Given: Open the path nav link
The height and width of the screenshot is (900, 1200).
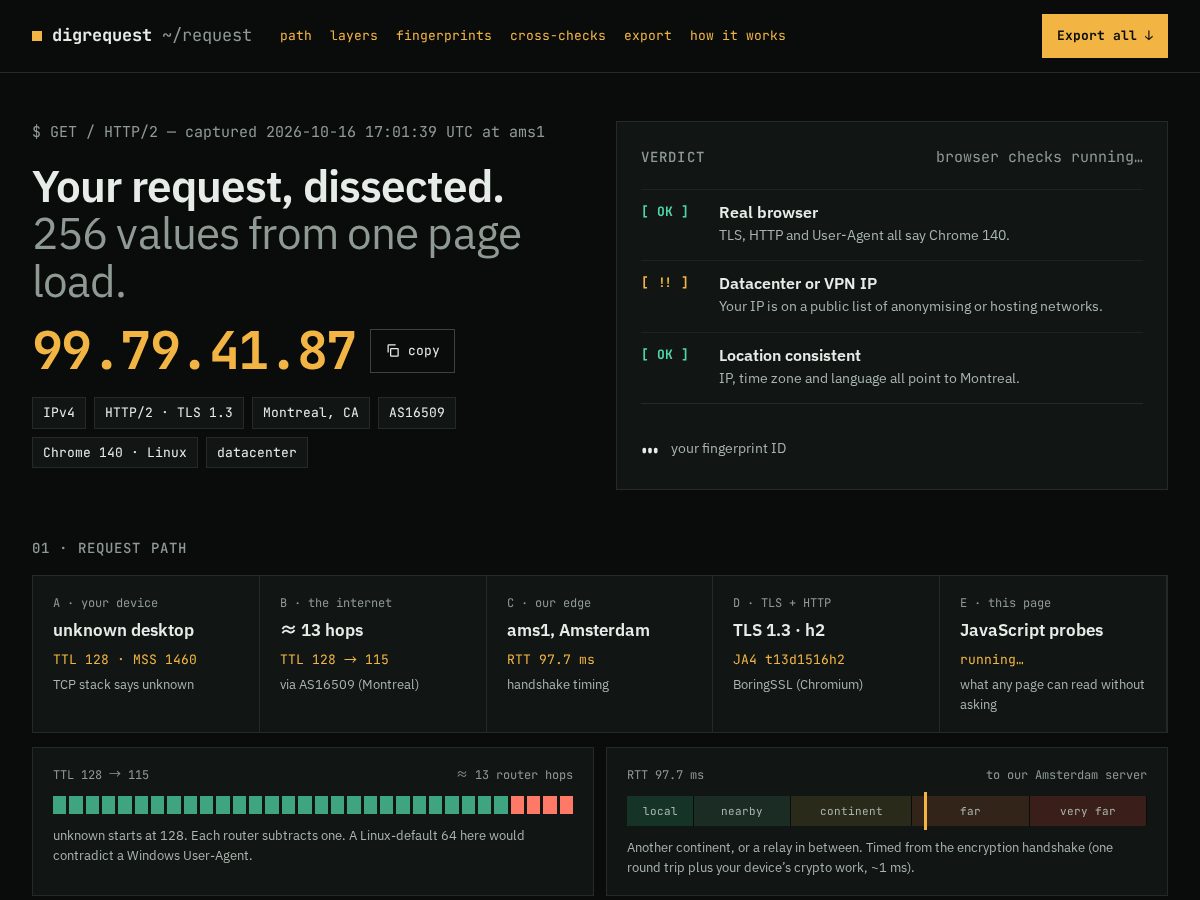Looking at the screenshot, I should (296, 36).
